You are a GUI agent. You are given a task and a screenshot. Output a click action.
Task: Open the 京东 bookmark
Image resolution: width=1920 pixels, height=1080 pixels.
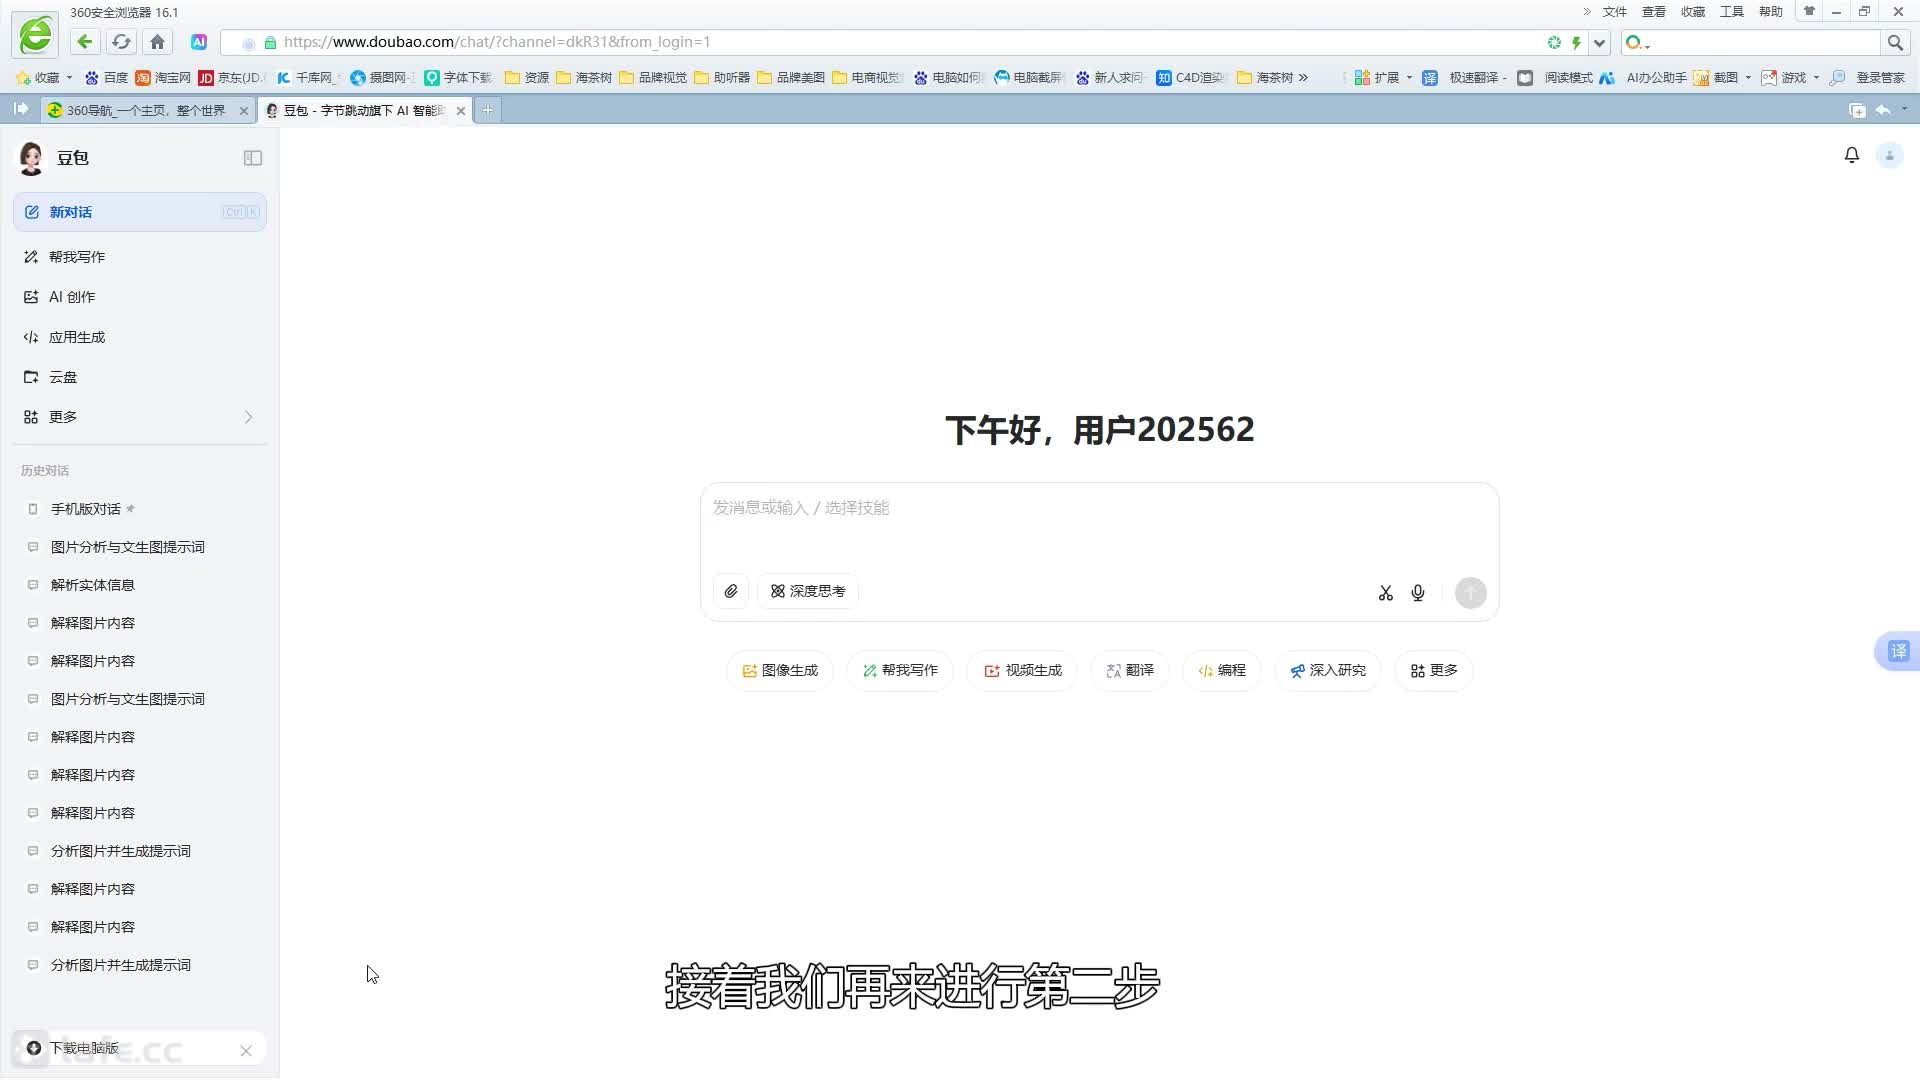[x=231, y=77]
